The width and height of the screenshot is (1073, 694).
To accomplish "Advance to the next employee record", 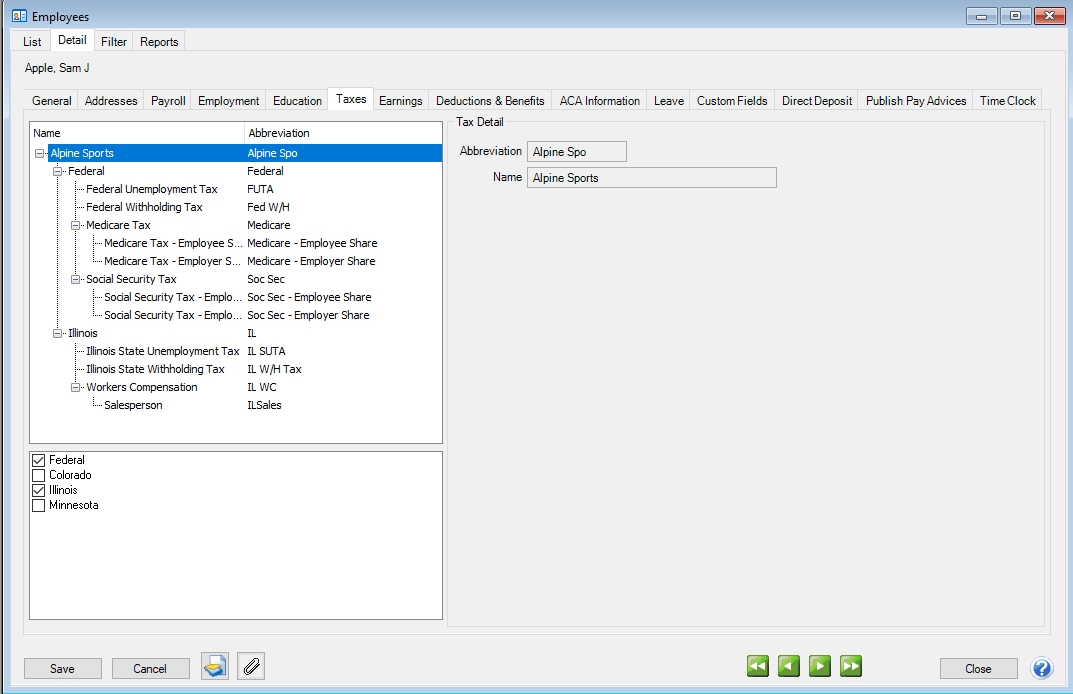I will tap(820, 666).
